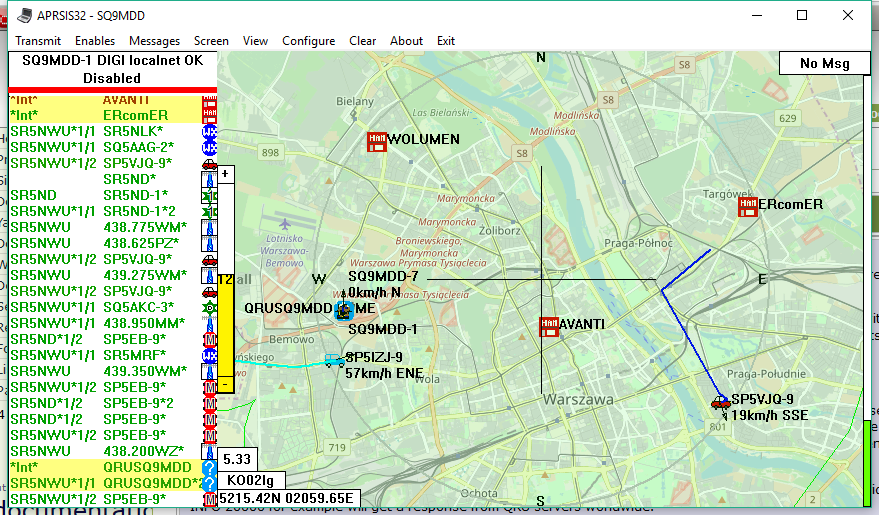Select the ME station icon on map
Viewport: 879px width, 515px height.
click(x=344, y=310)
